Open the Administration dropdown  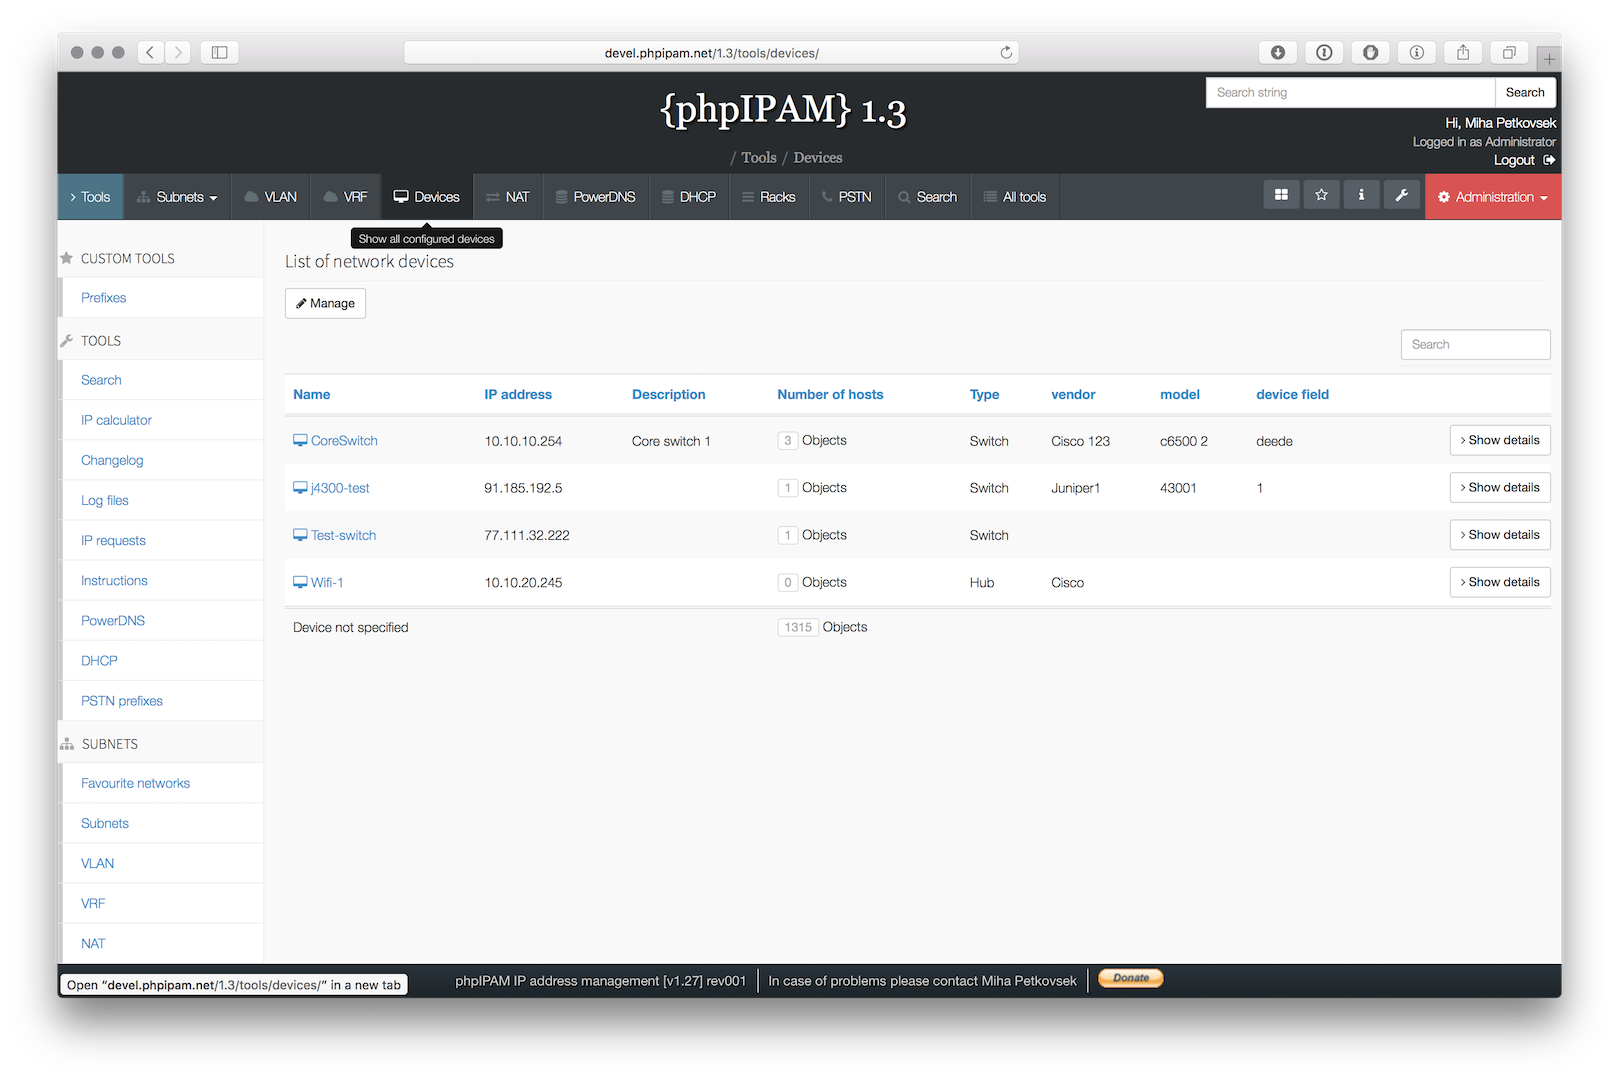click(x=1493, y=197)
